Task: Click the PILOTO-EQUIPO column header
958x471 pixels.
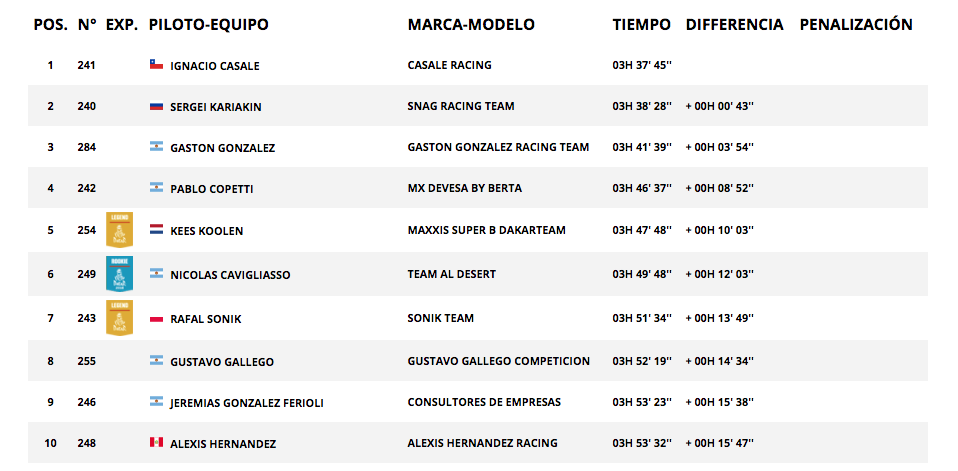Action: pos(209,24)
